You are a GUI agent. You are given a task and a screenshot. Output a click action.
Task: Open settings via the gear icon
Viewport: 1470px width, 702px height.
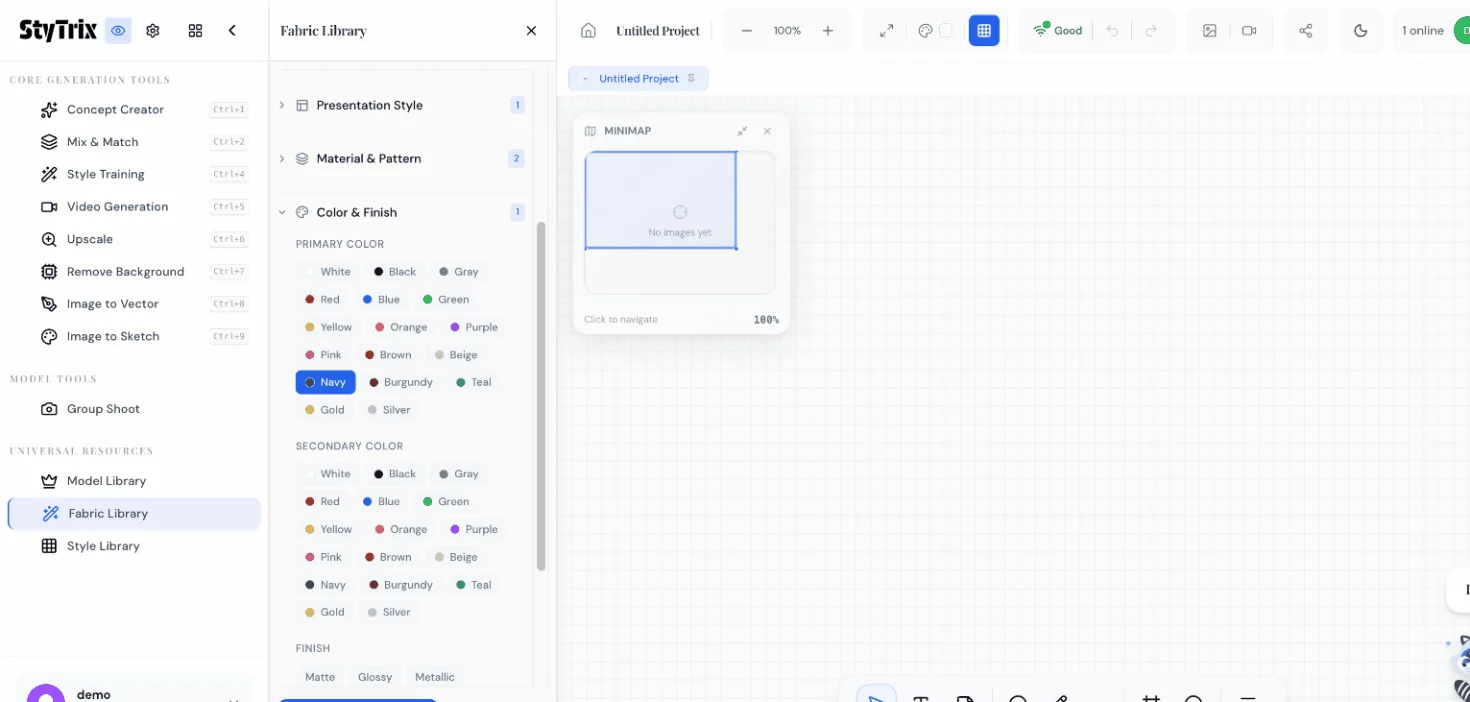(153, 31)
